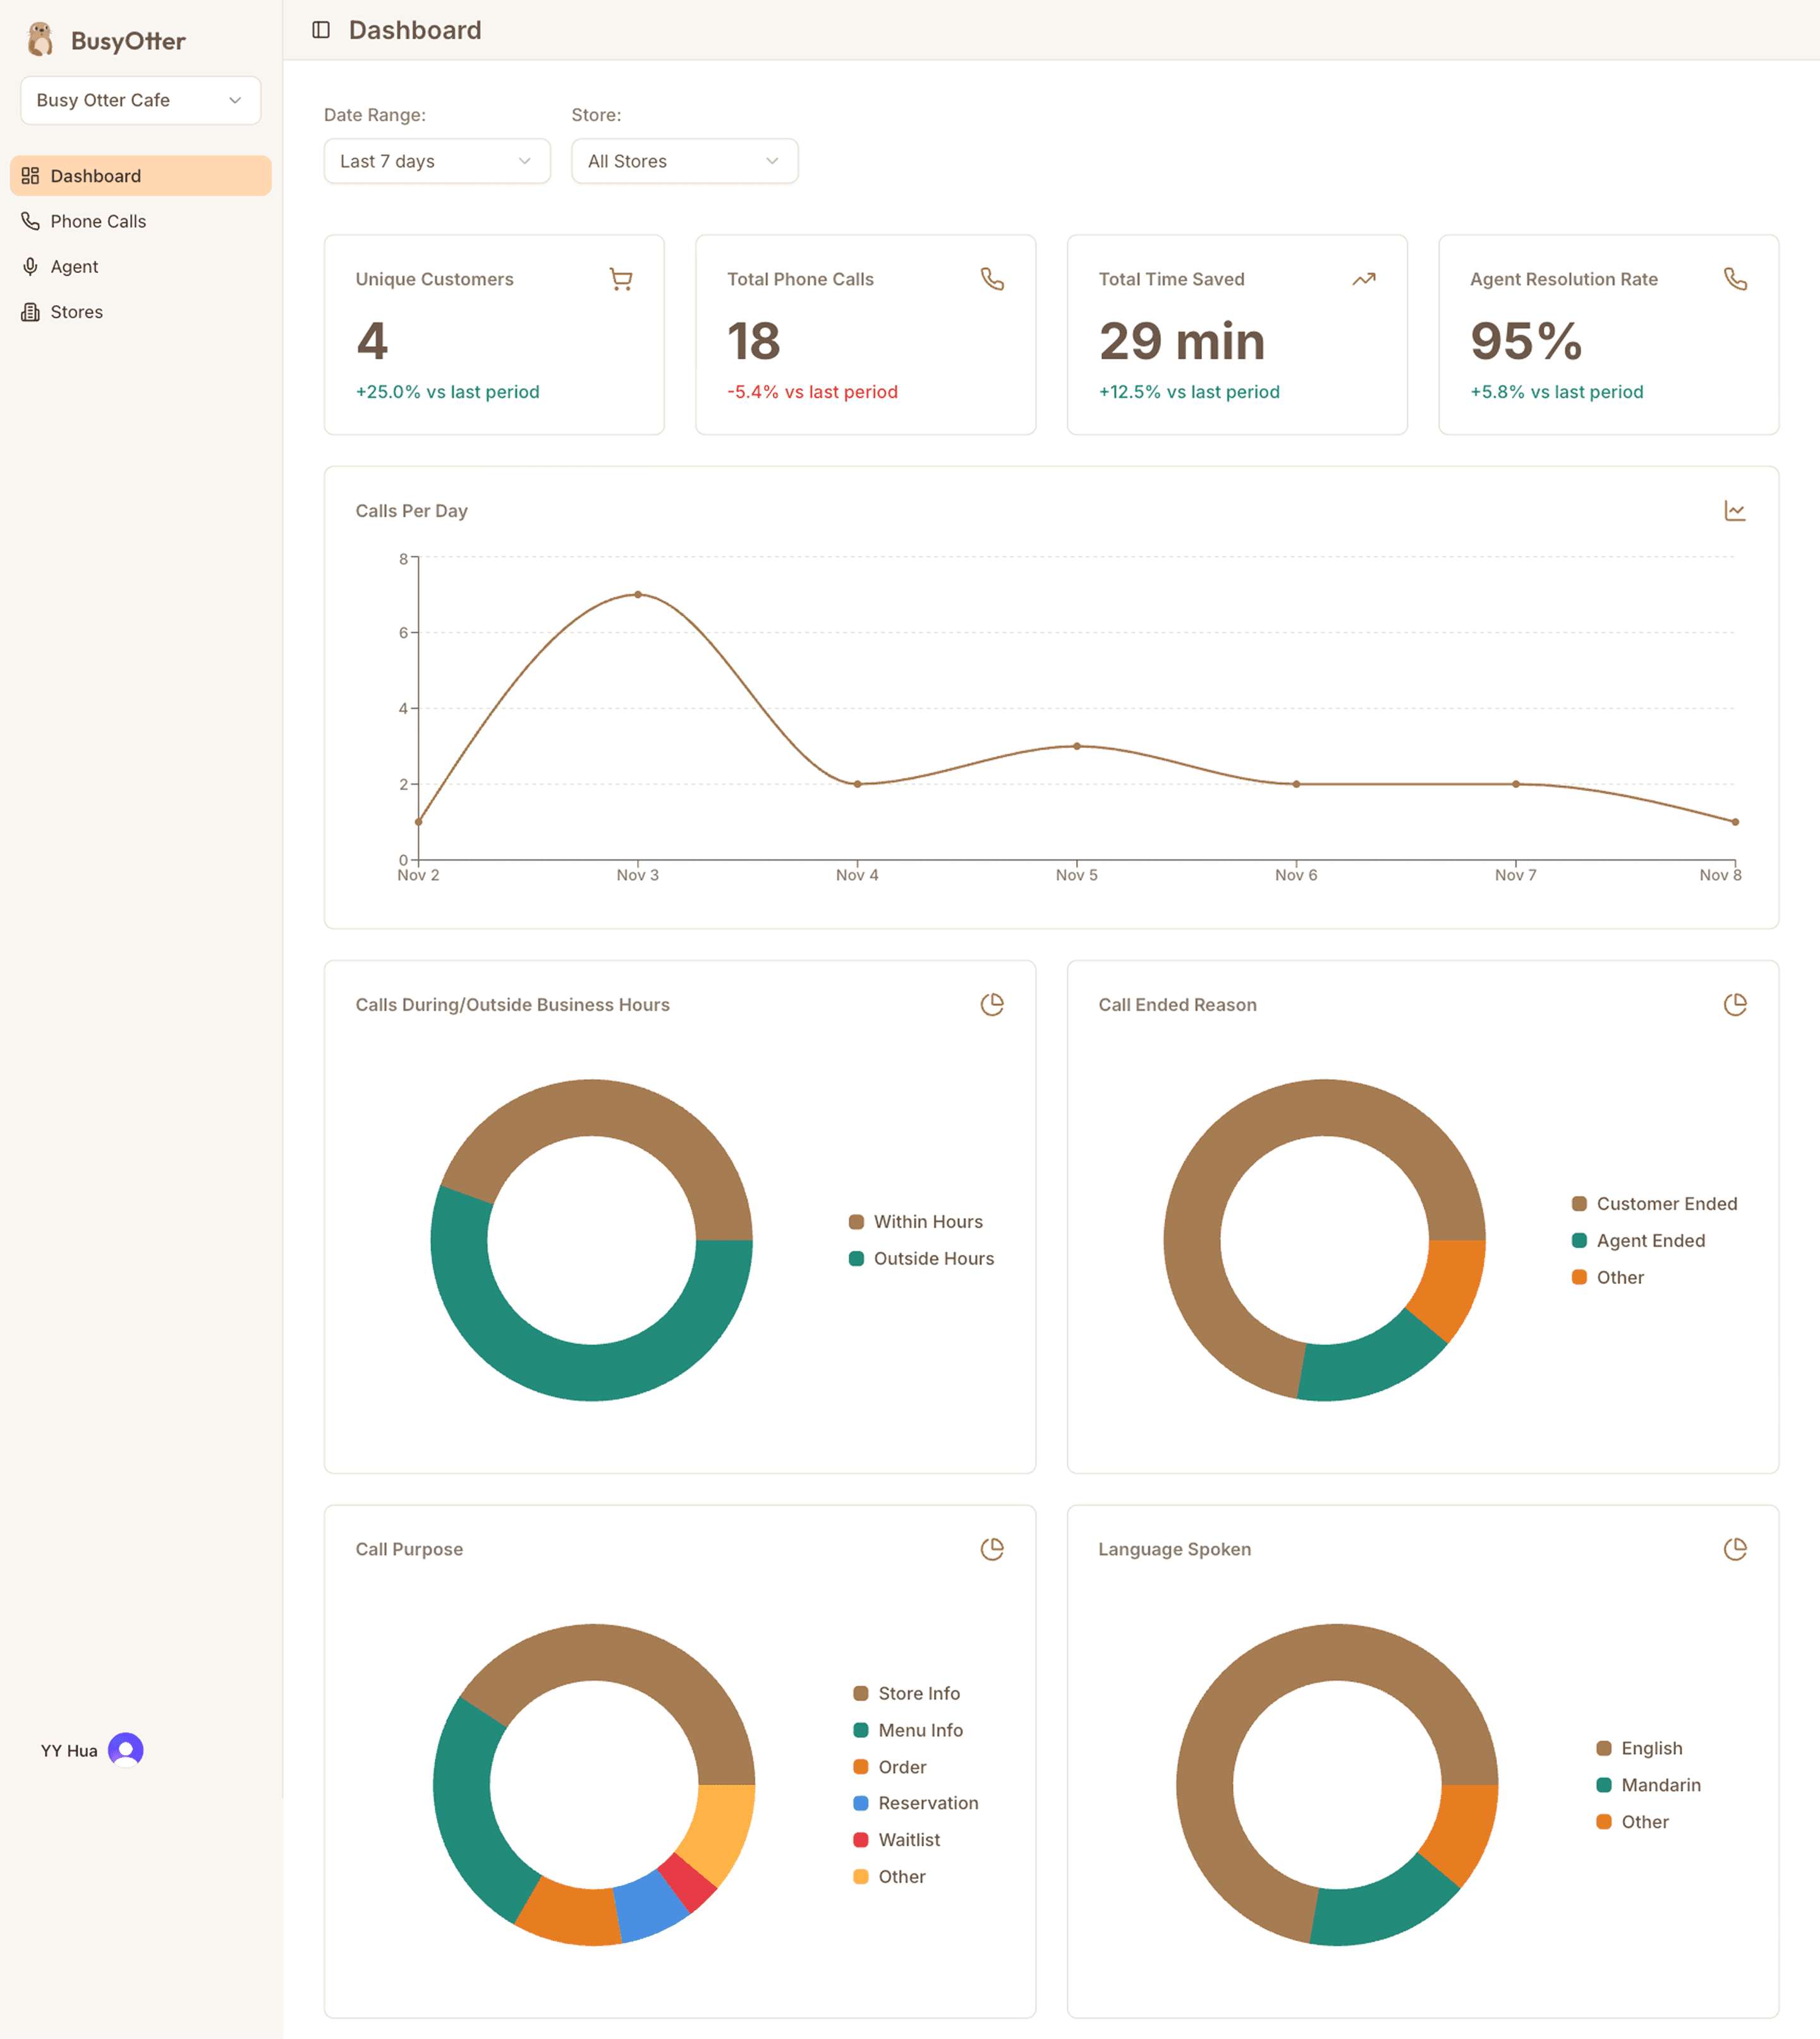This screenshot has height=2039, width=1820.
Task: Click the phone icon on Total Phone Calls card
Action: coord(993,279)
